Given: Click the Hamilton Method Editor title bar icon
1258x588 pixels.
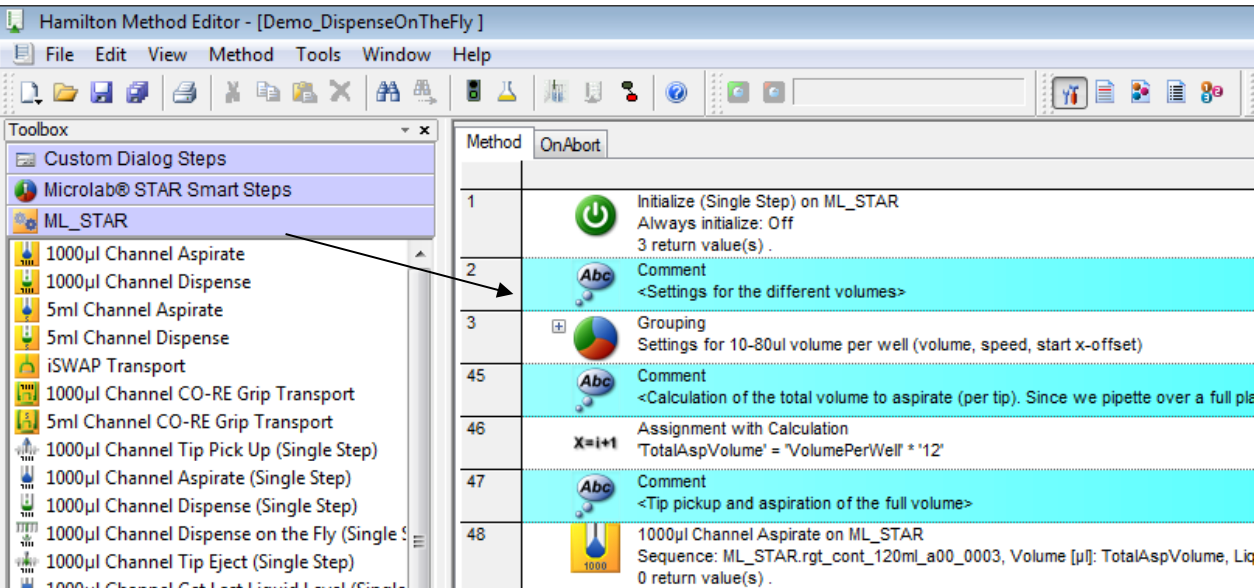Looking at the screenshot, I should click(15, 20).
